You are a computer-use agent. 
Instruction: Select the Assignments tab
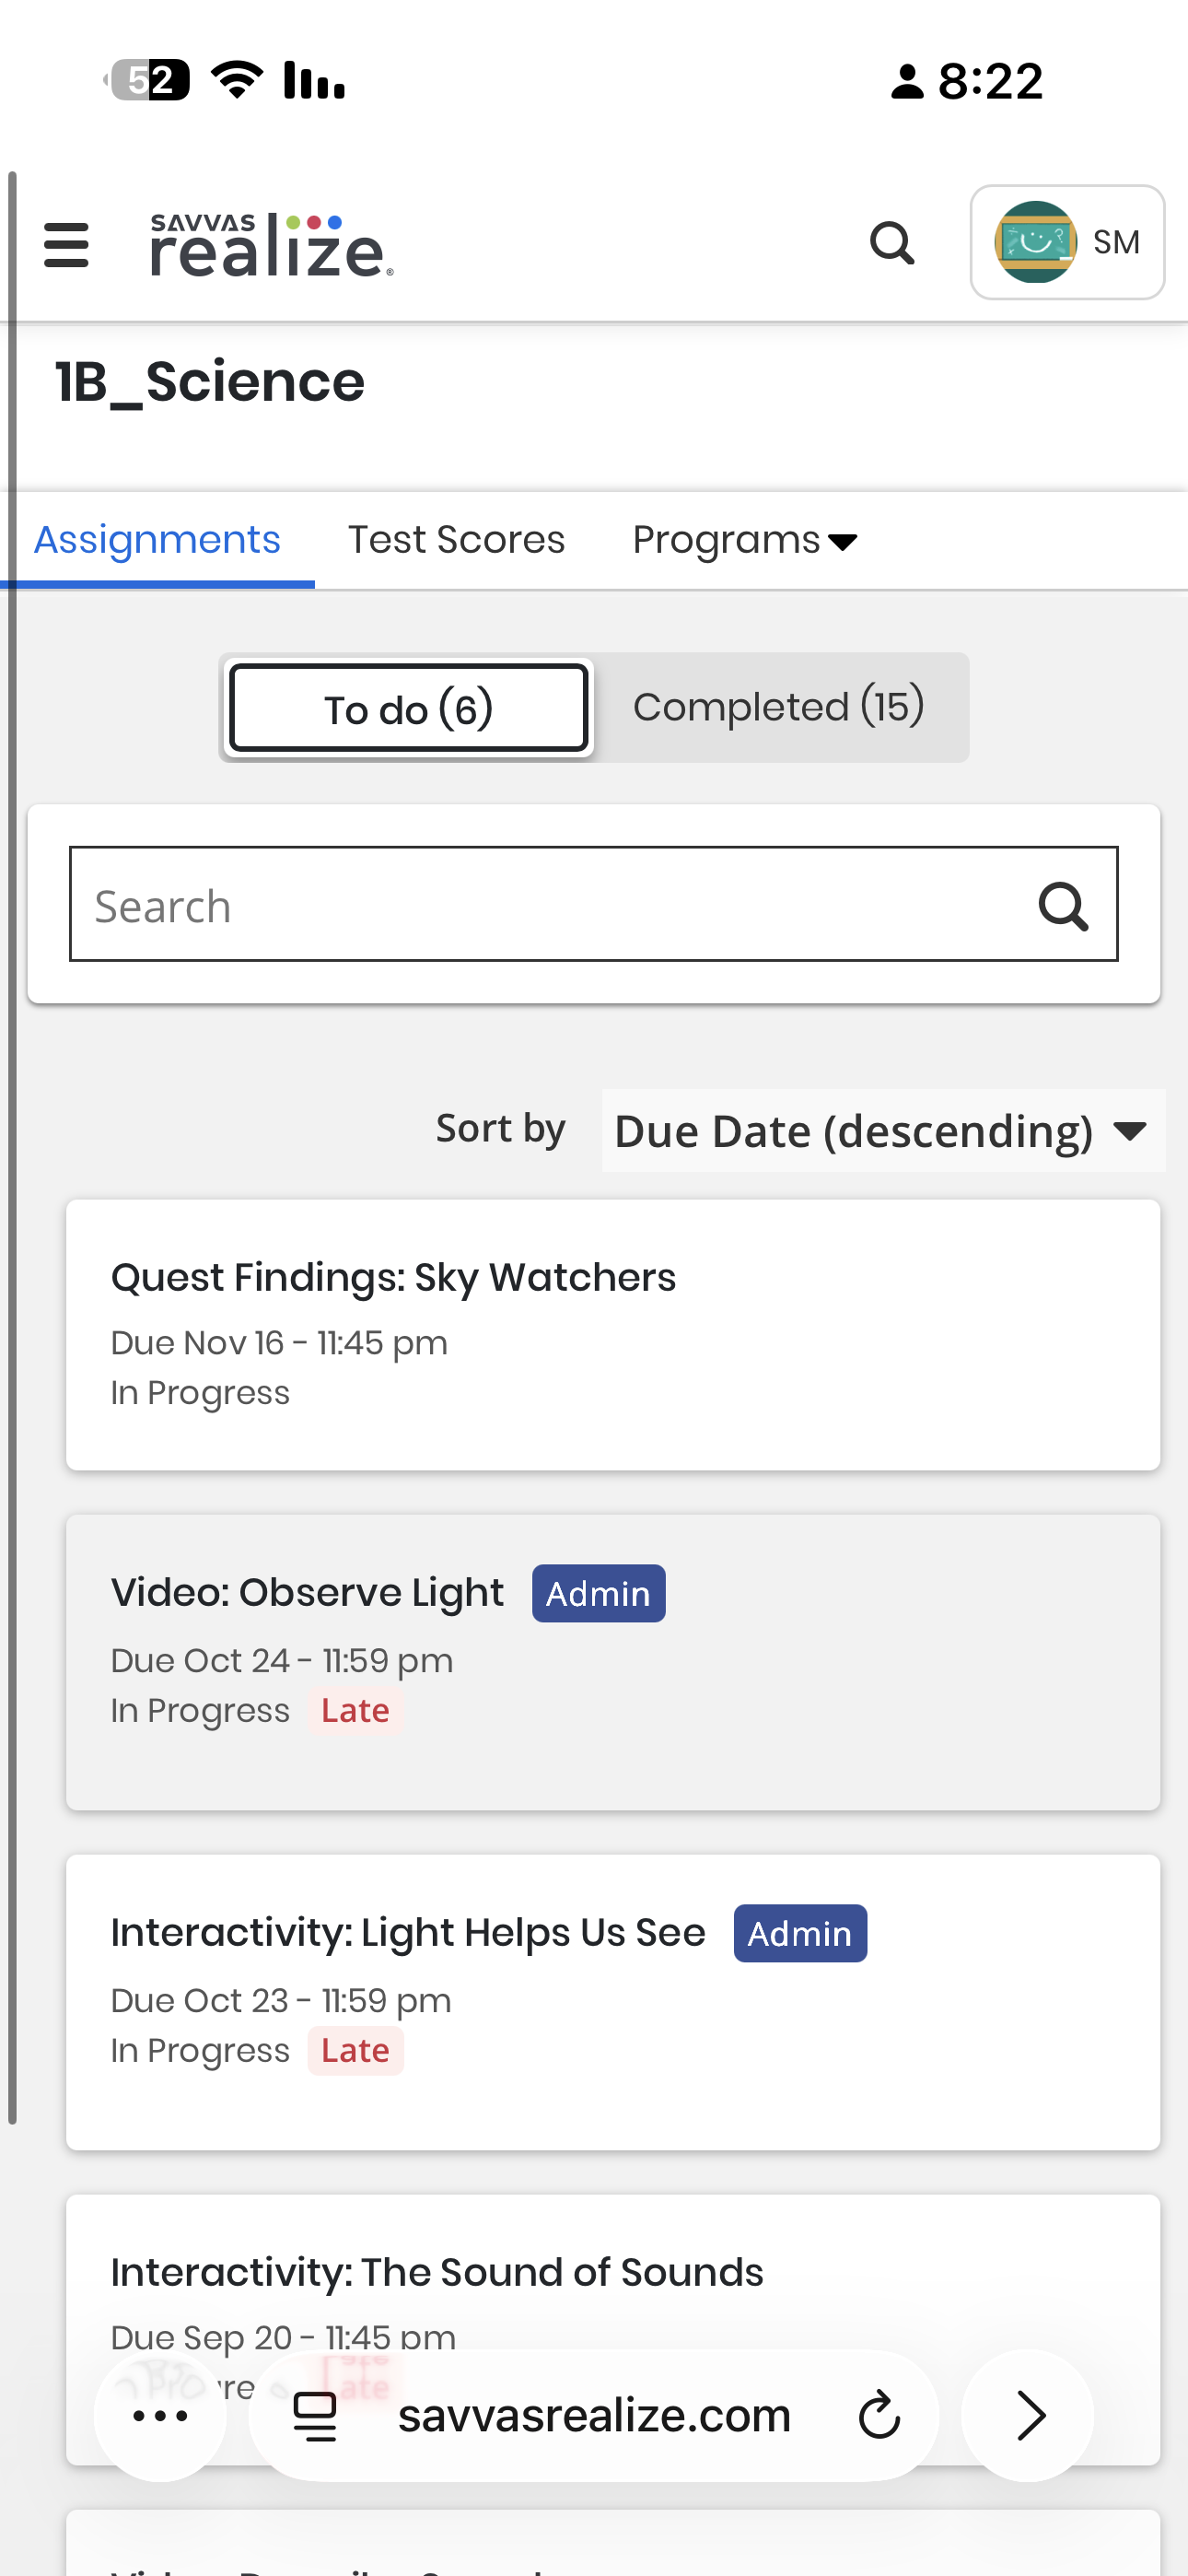[x=157, y=540]
